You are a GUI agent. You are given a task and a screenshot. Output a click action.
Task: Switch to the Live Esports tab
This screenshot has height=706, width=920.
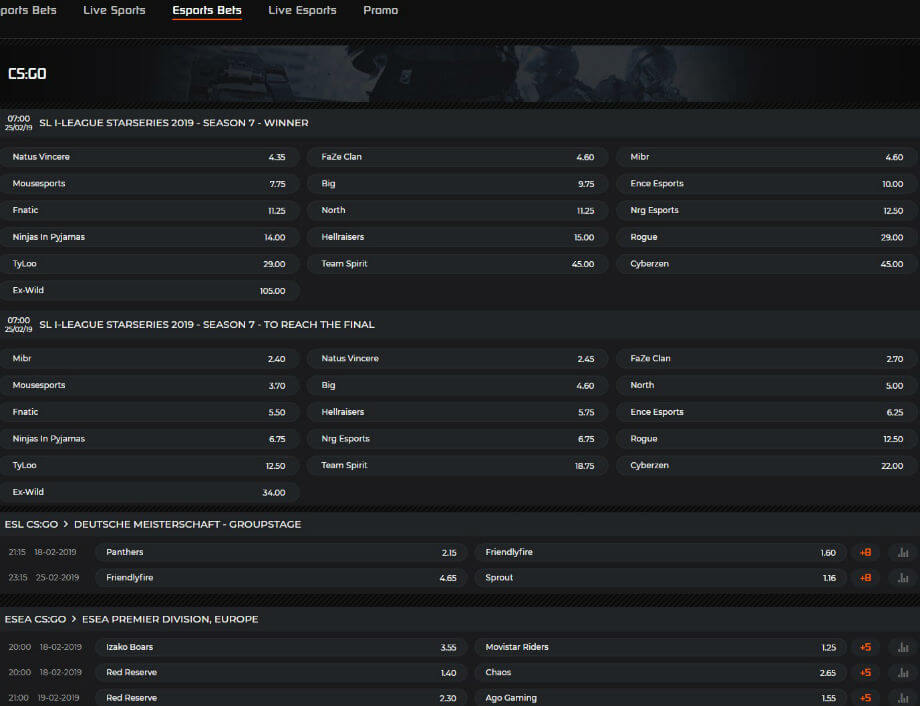click(x=302, y=11)
